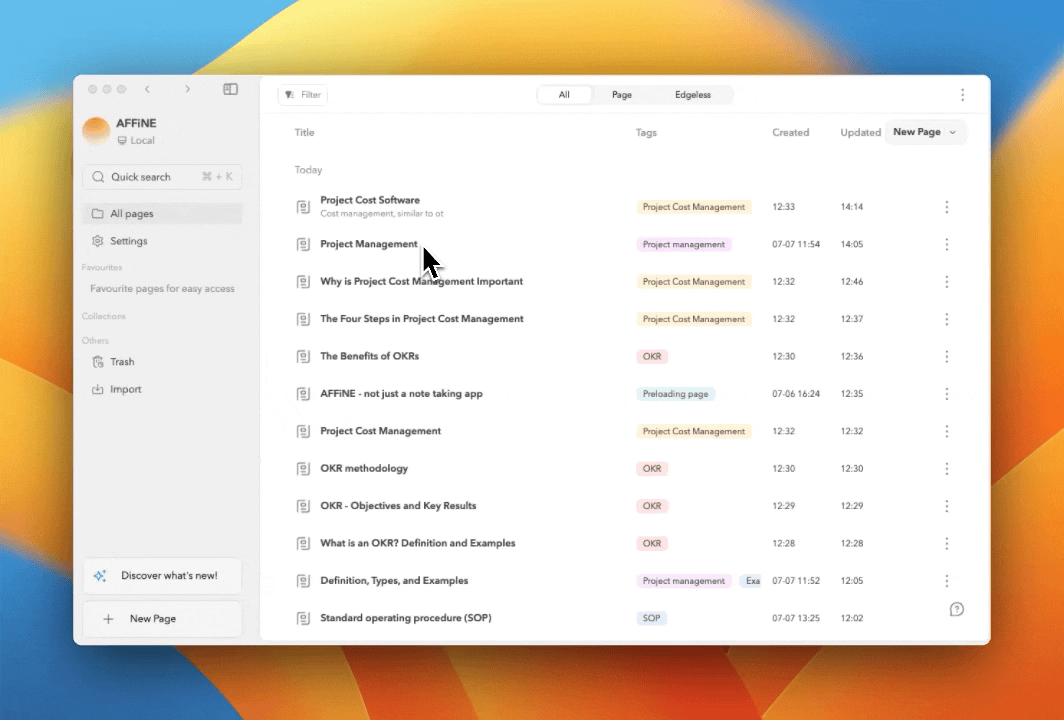Open the Project Management page title
This screenshot has height=720, width=1064.
tap(369, 244)
